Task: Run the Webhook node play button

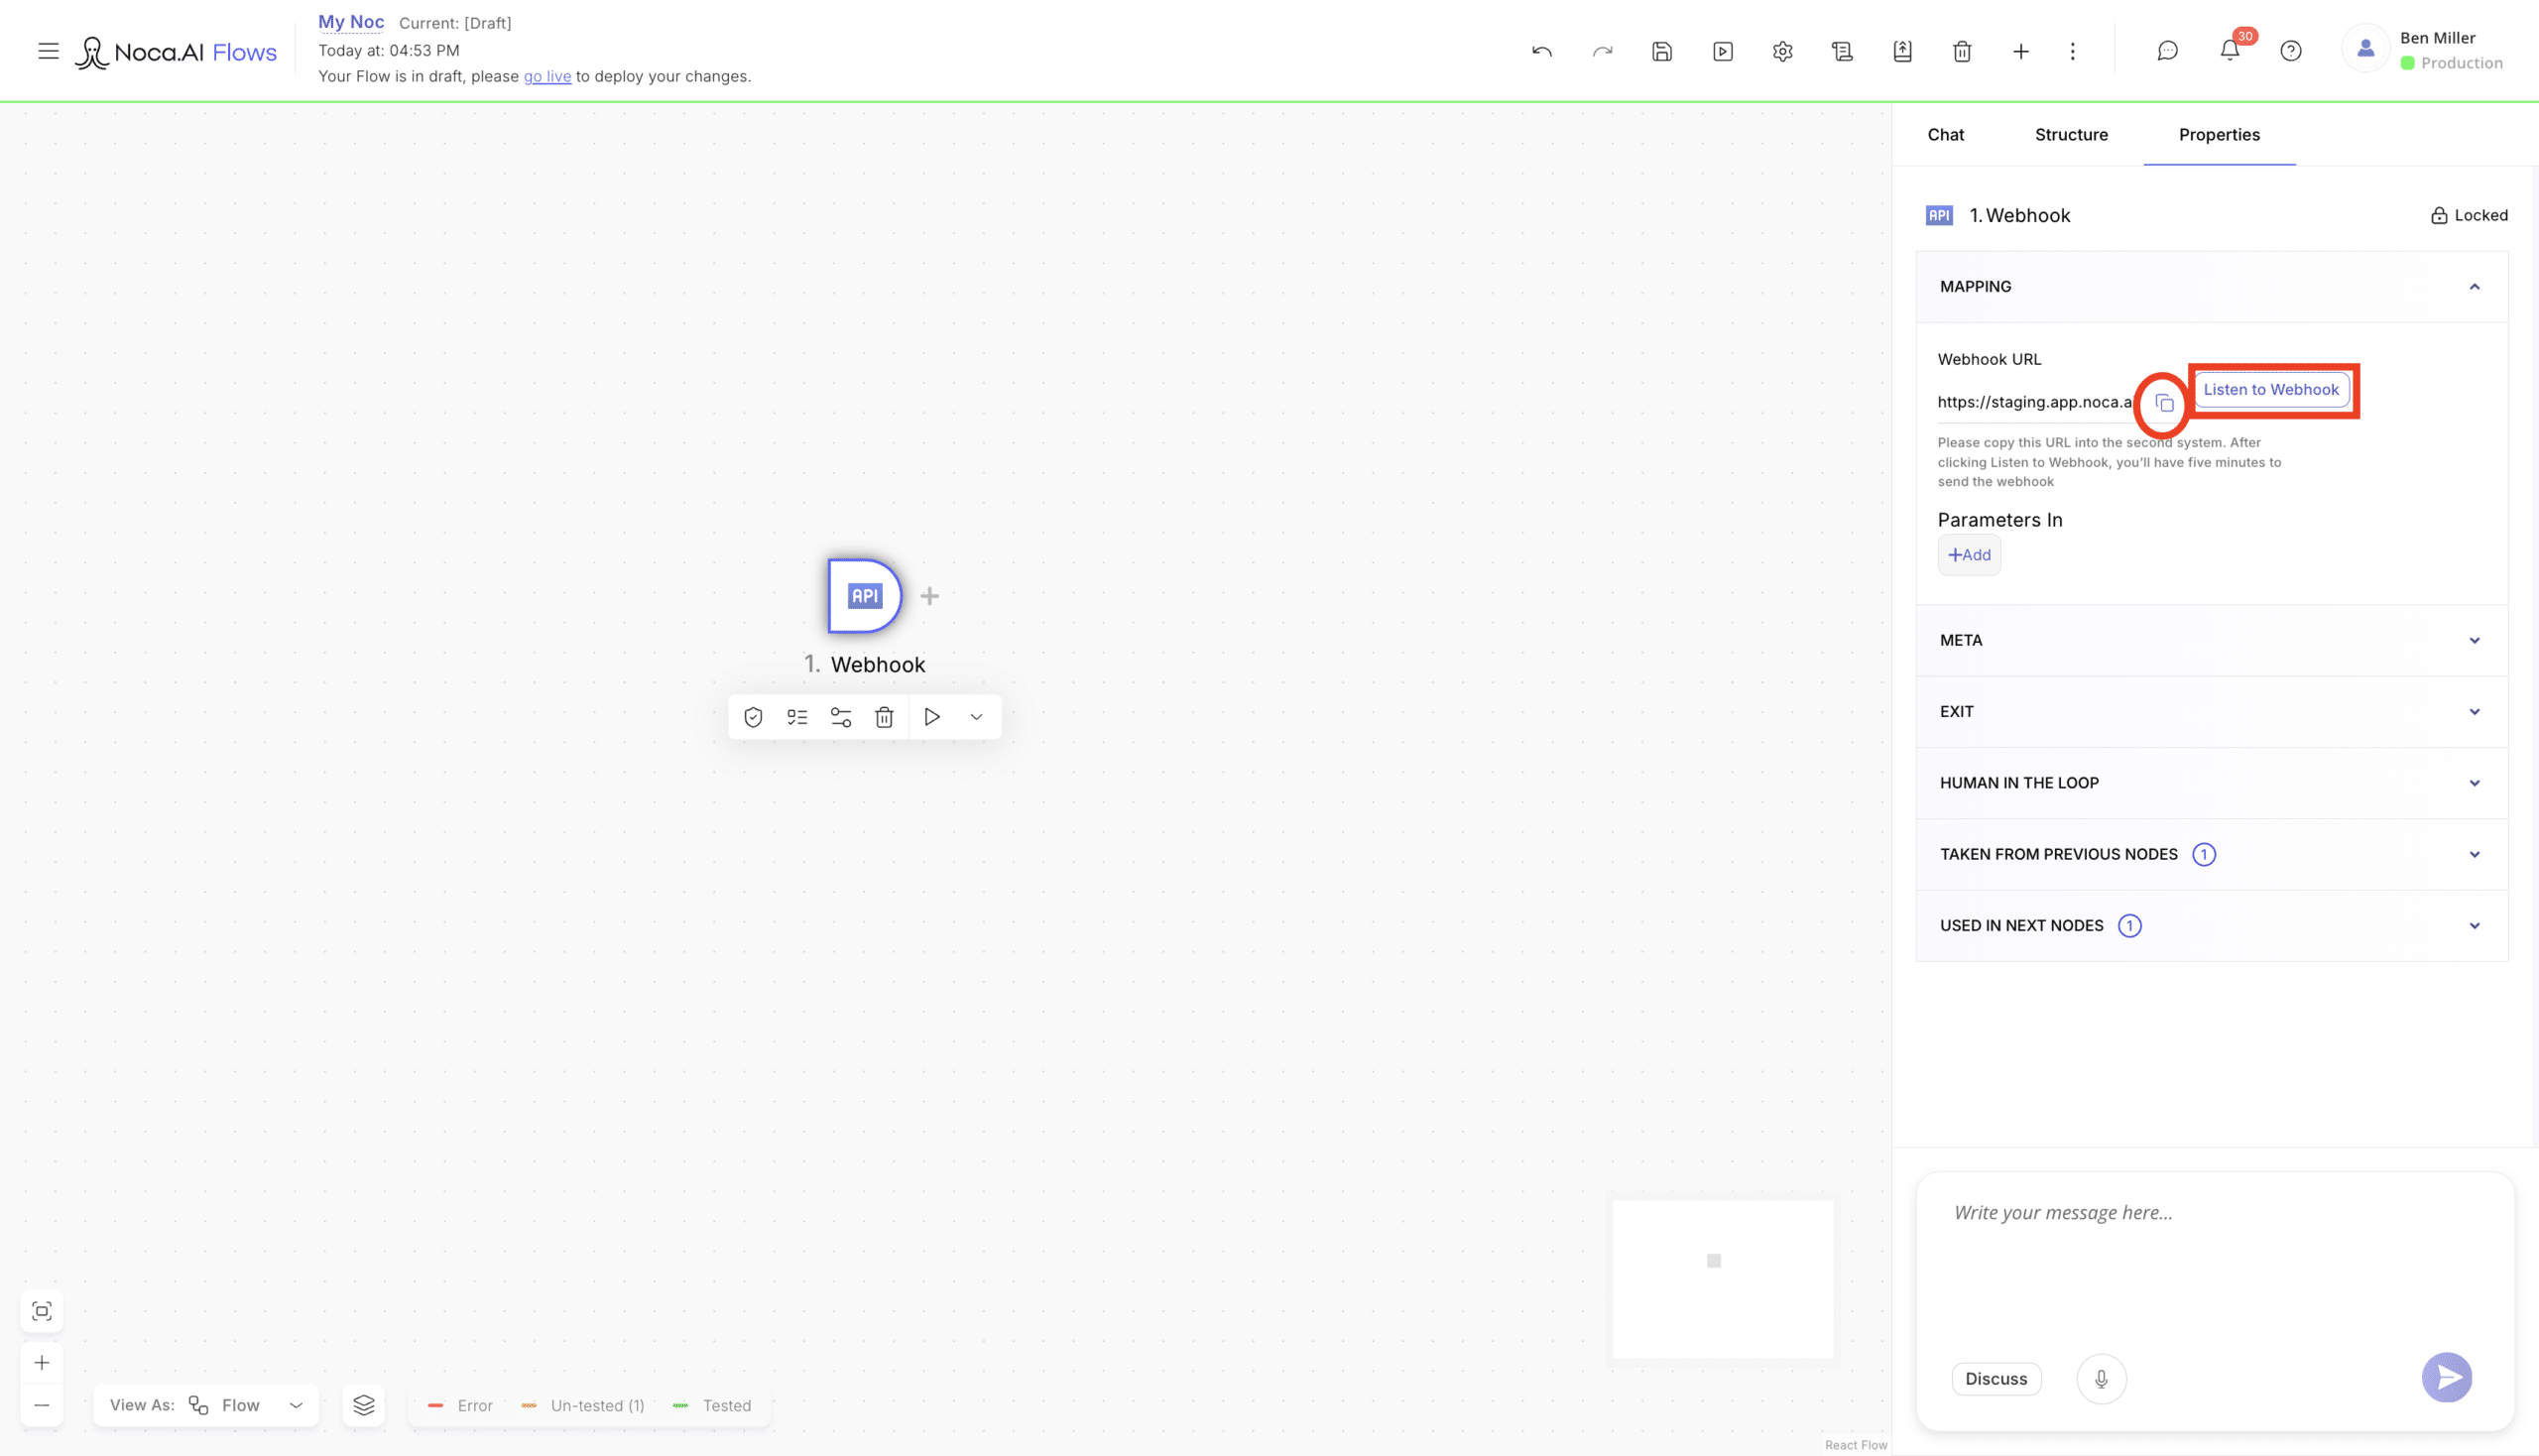Action: [932, 717]
